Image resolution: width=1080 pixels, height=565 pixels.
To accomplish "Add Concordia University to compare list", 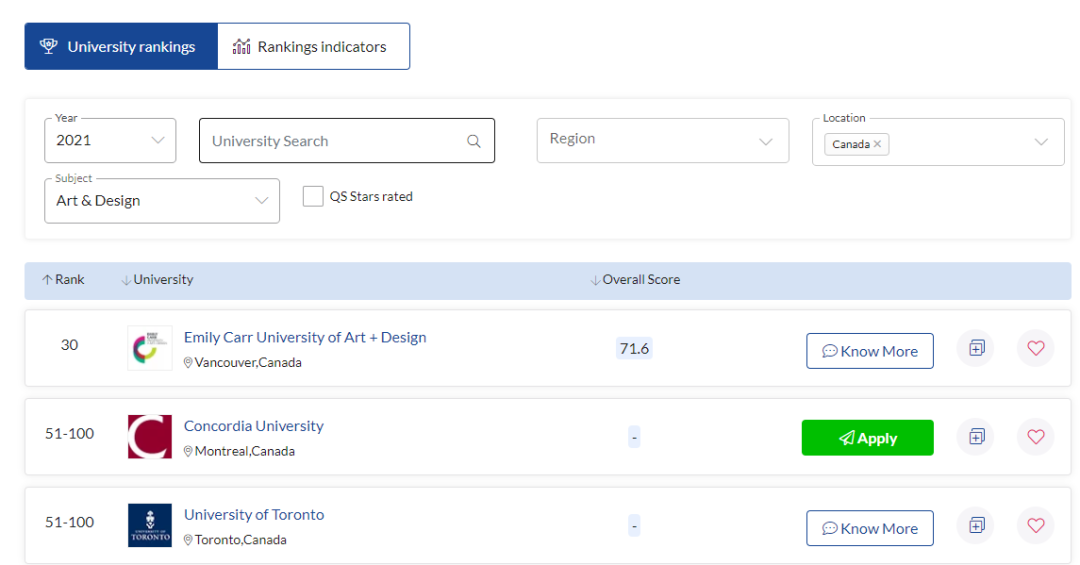I will click(976, 437).
